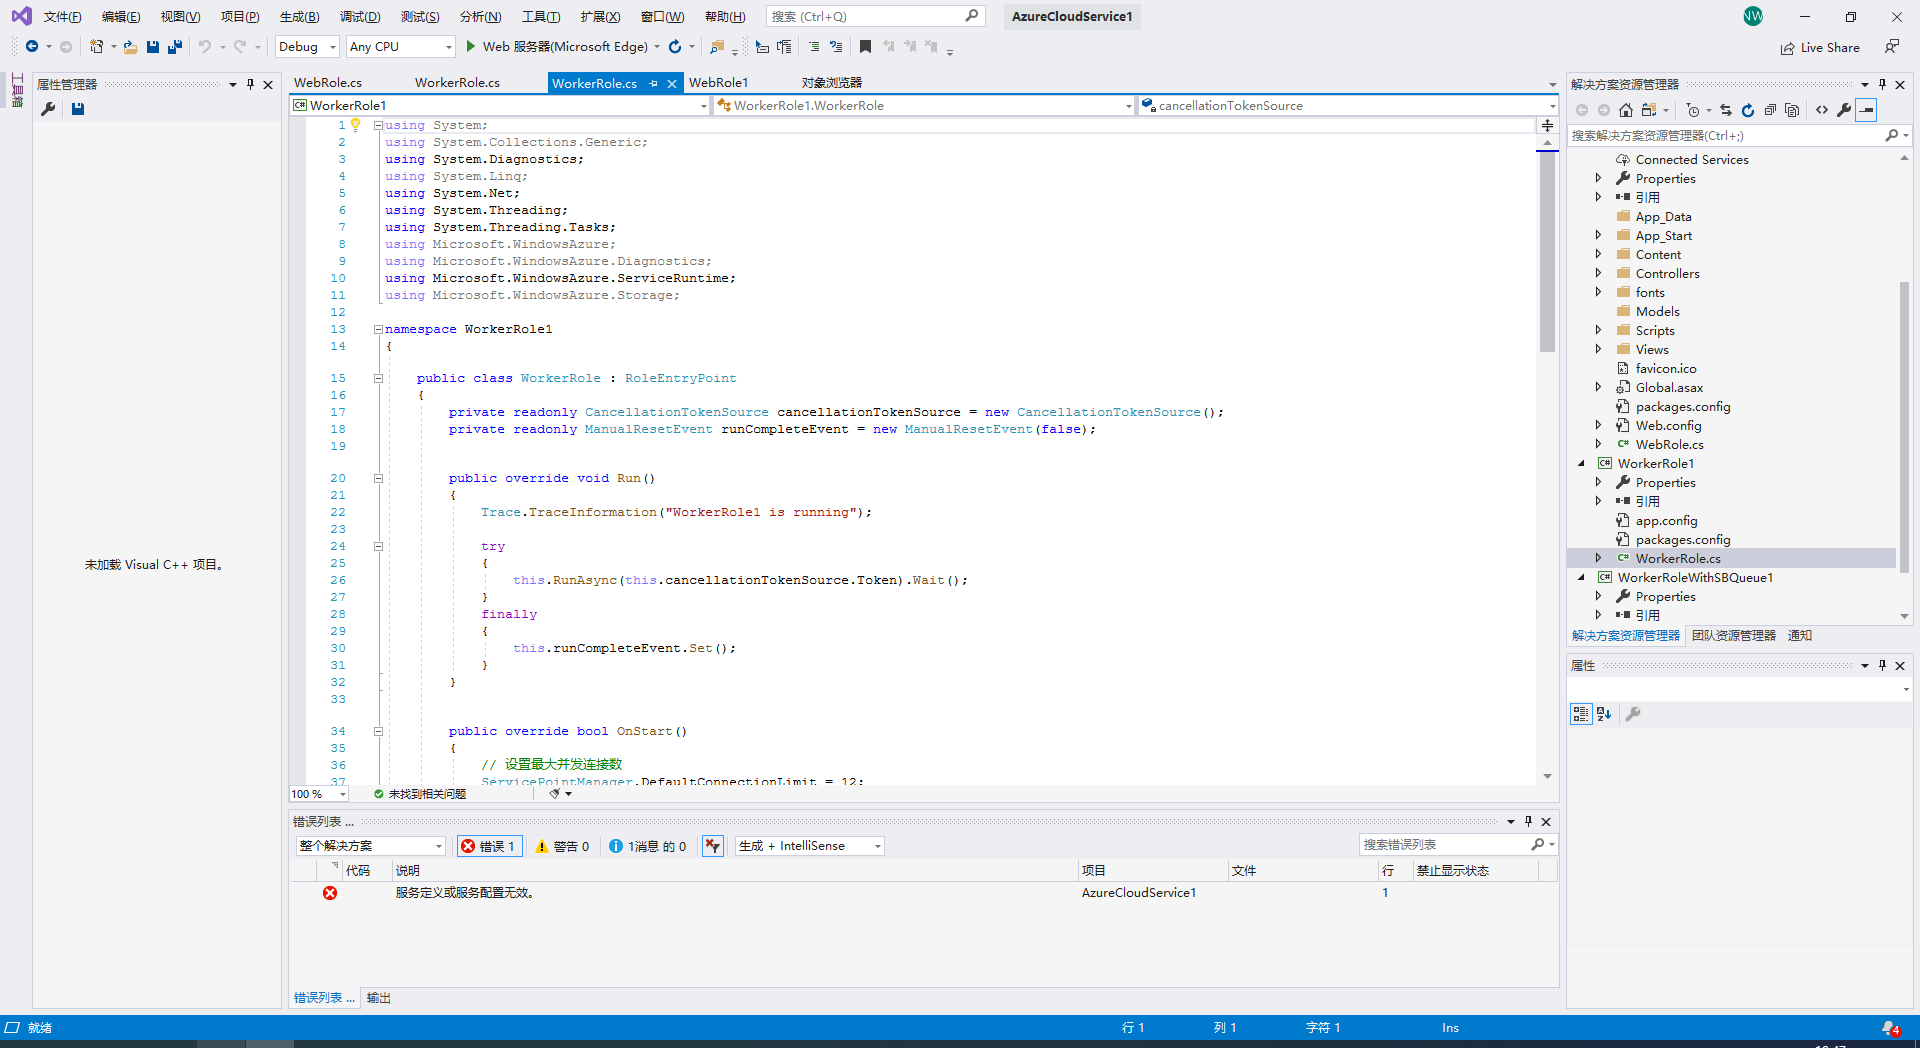The image size is (1920, 1048).
Task: Toggle the warnings filter 警告 0
Action: tap(562, 846)
